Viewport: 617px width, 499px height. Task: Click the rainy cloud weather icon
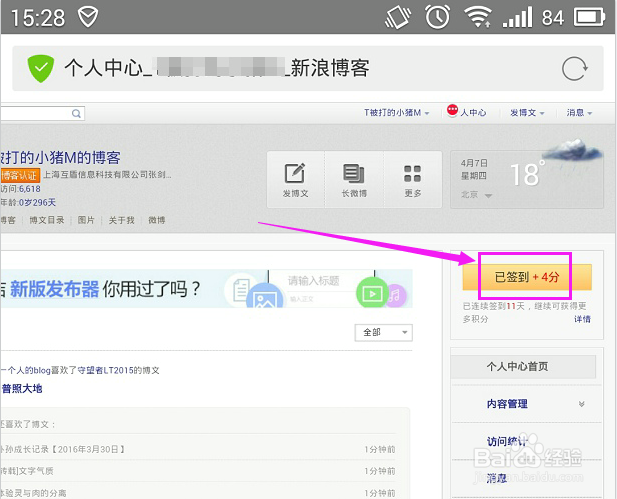pos(573,152)
